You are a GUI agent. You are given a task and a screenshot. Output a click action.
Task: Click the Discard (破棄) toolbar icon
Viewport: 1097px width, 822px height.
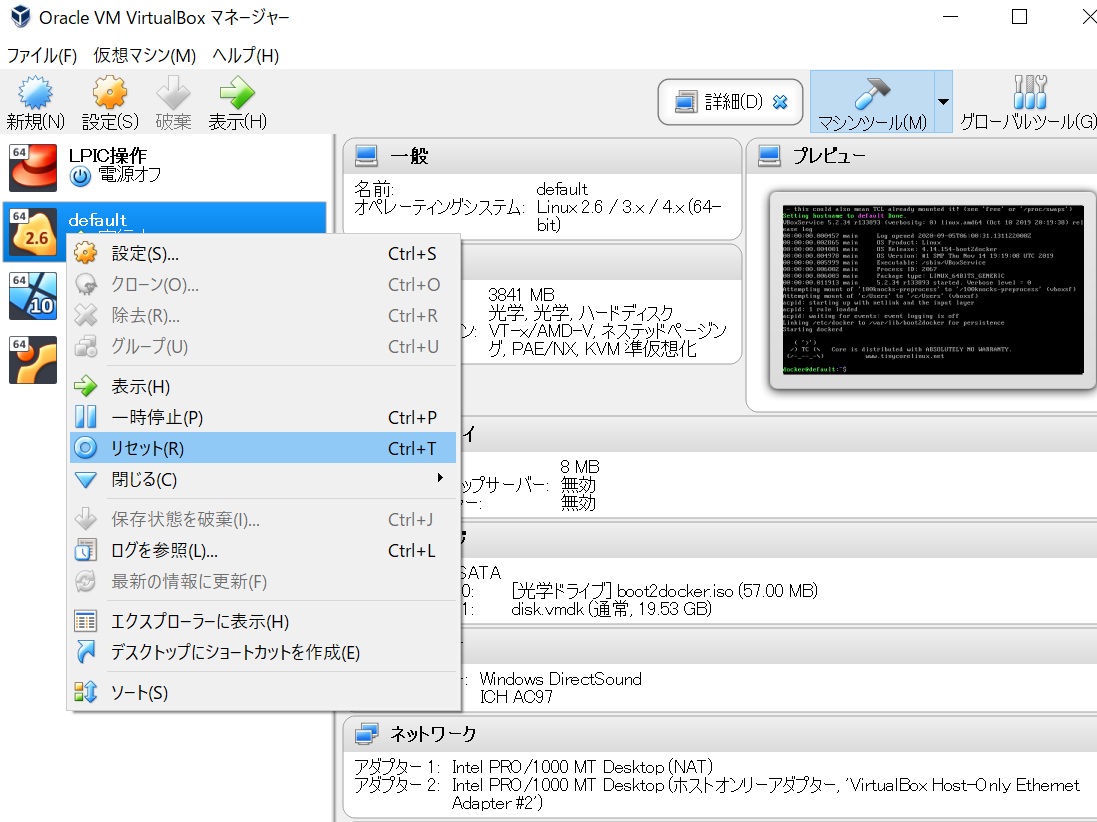(x=173, y=103)
